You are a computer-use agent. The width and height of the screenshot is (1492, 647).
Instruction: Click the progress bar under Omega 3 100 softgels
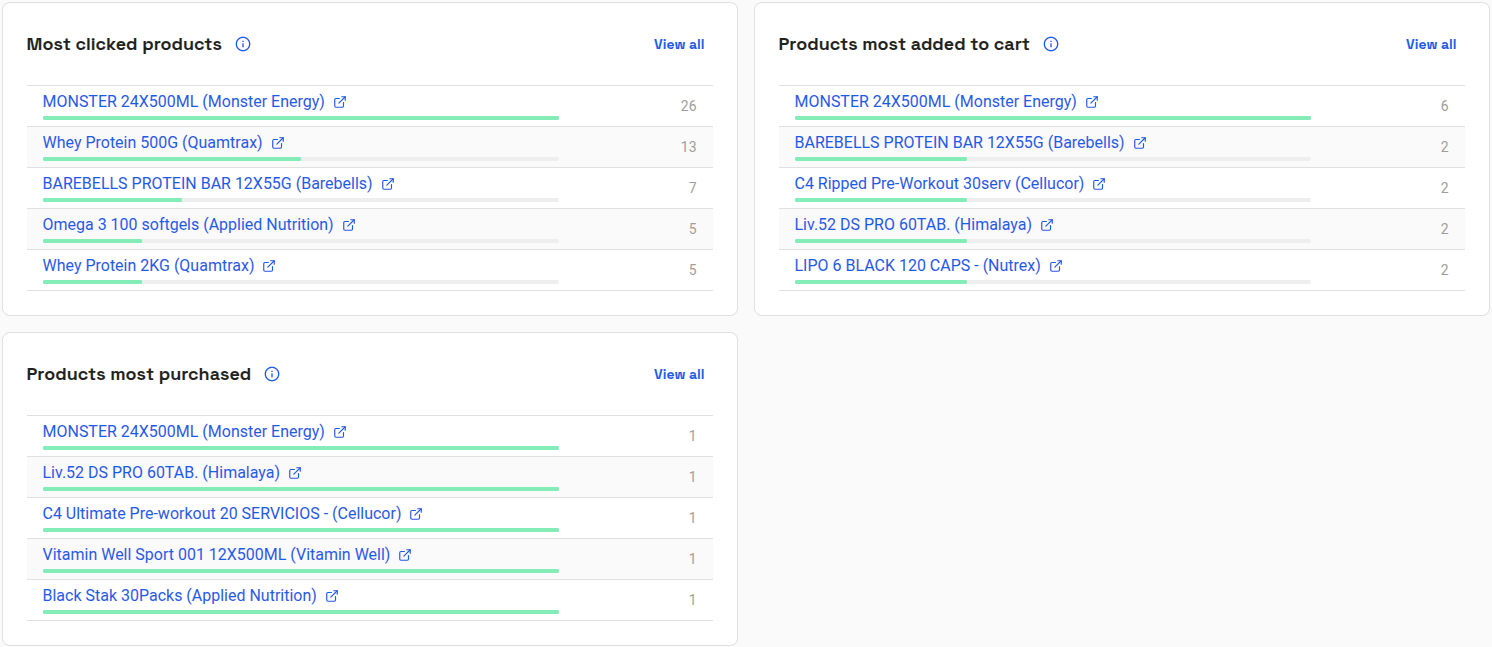point(301,240)
